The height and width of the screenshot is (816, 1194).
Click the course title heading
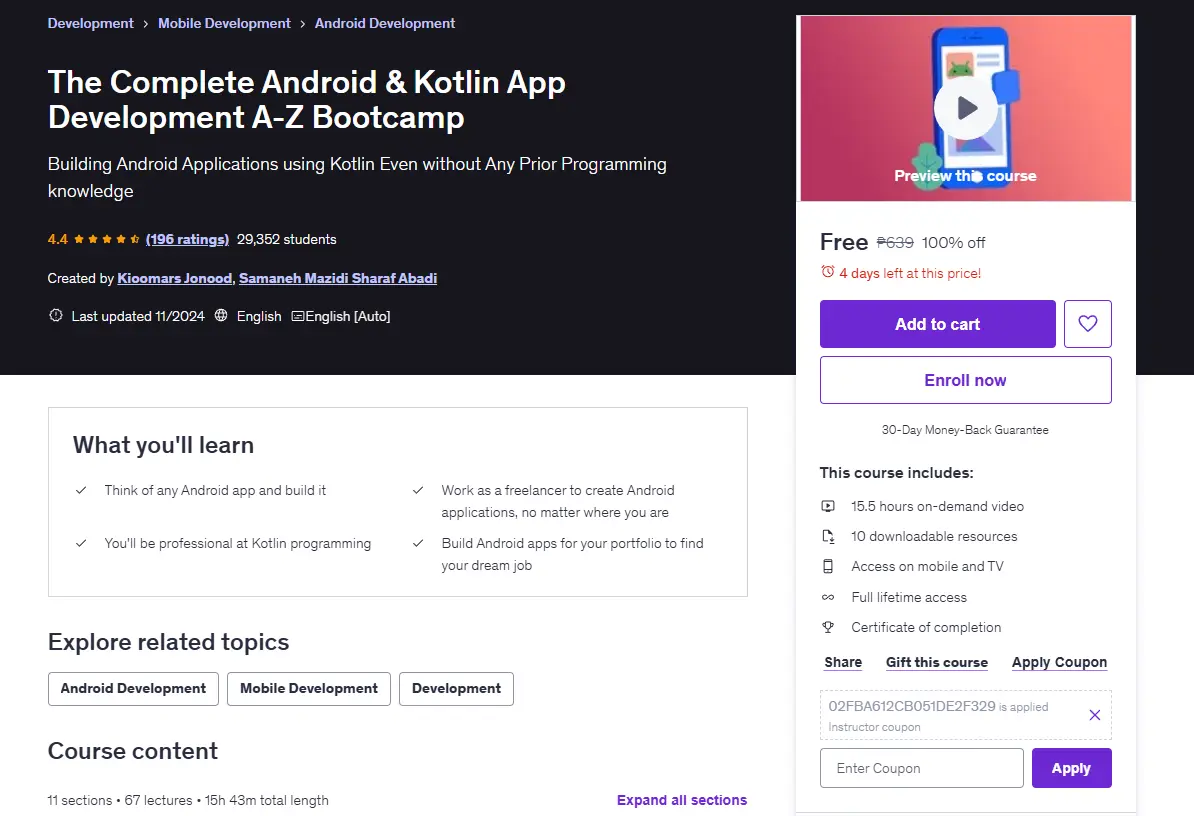[306, 100]
